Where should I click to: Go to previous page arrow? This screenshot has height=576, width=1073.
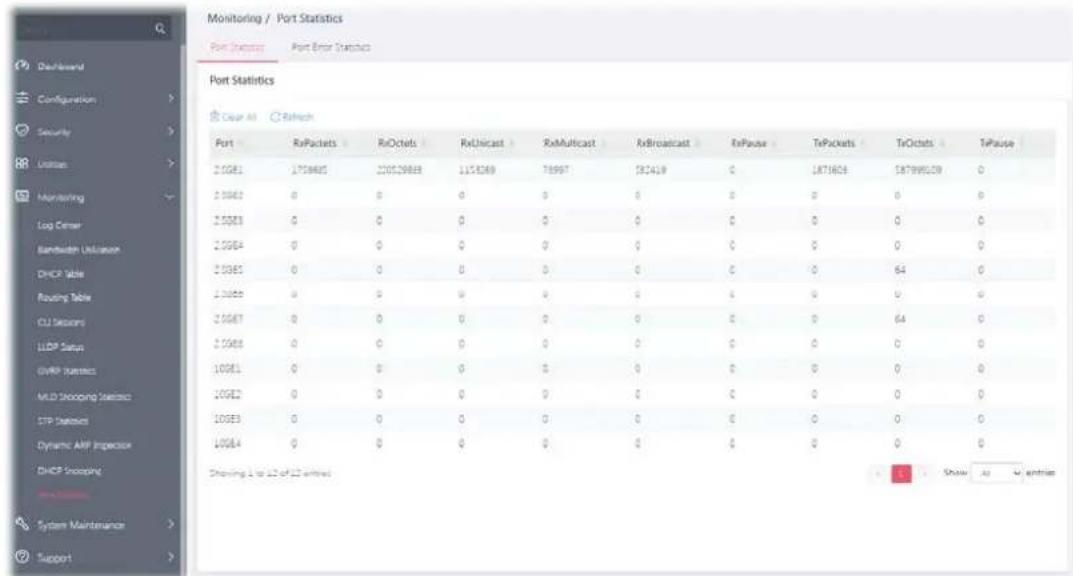pyautogui.click(x=879, y=473)
